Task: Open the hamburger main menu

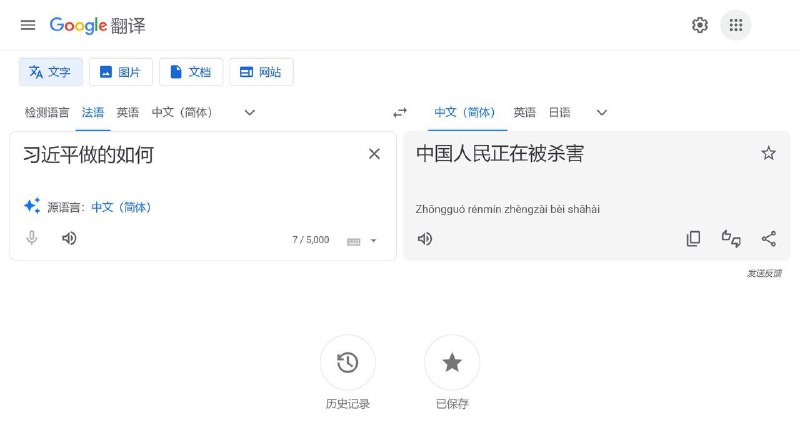Action: (28, 25)
